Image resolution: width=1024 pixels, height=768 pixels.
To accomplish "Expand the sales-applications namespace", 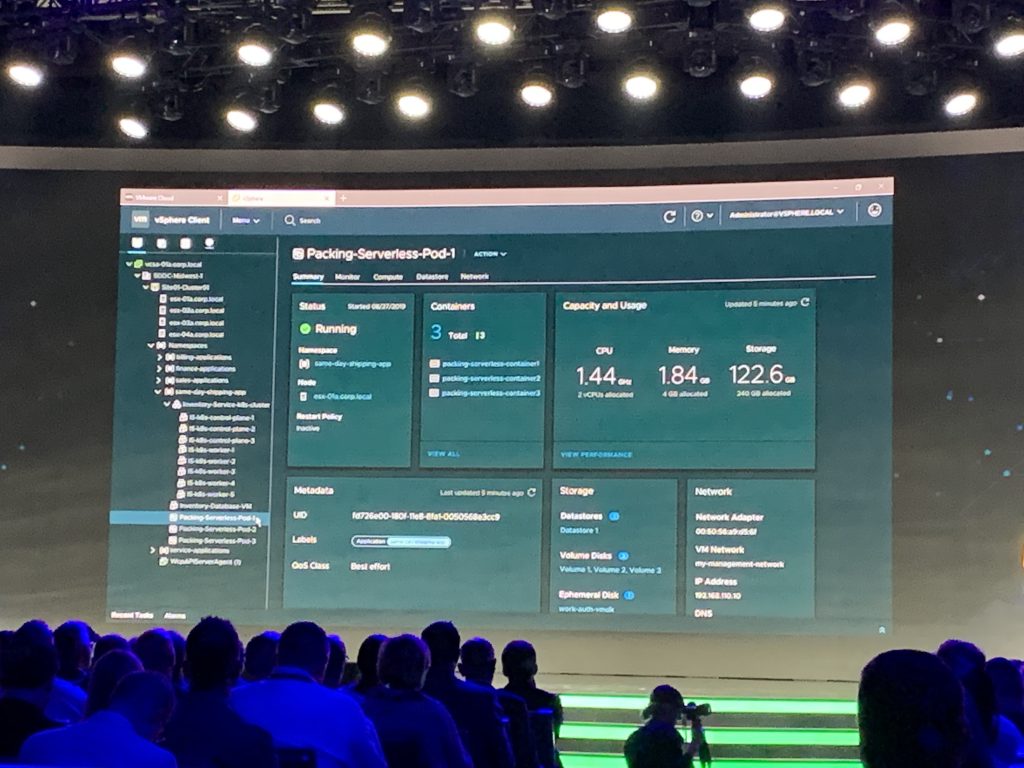I will 159,380.
